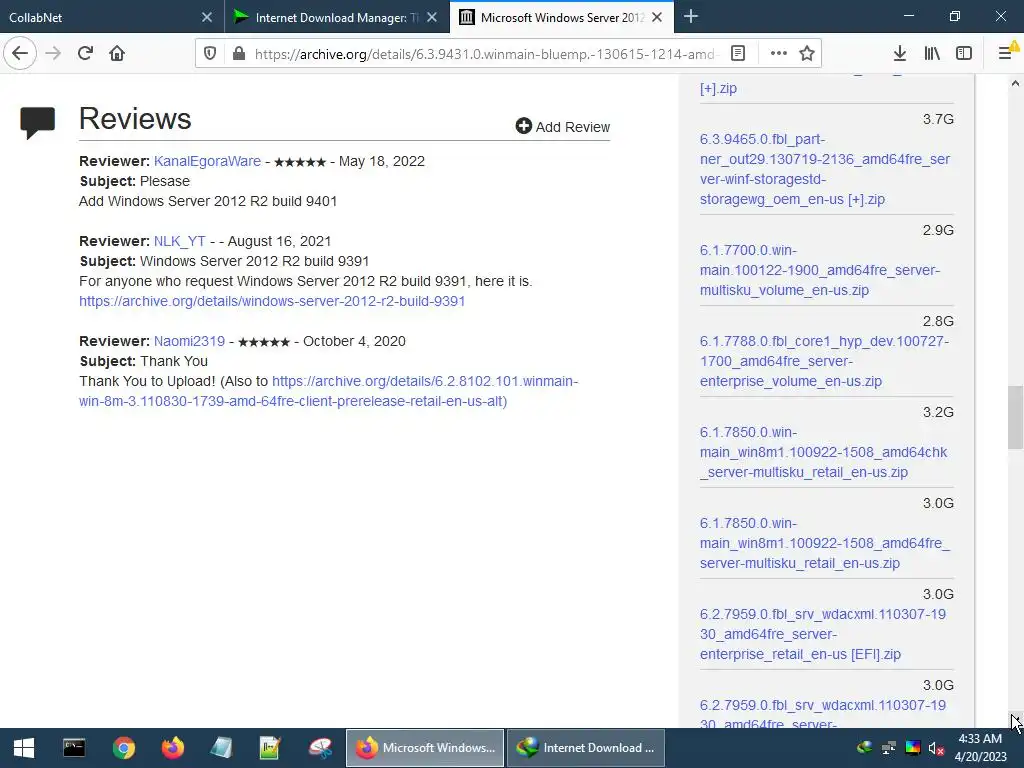Click text 'Add Windows Server 2012 R2 build 9401'
This screenshot has width=1024, height=768.
(x=208, y=201)
